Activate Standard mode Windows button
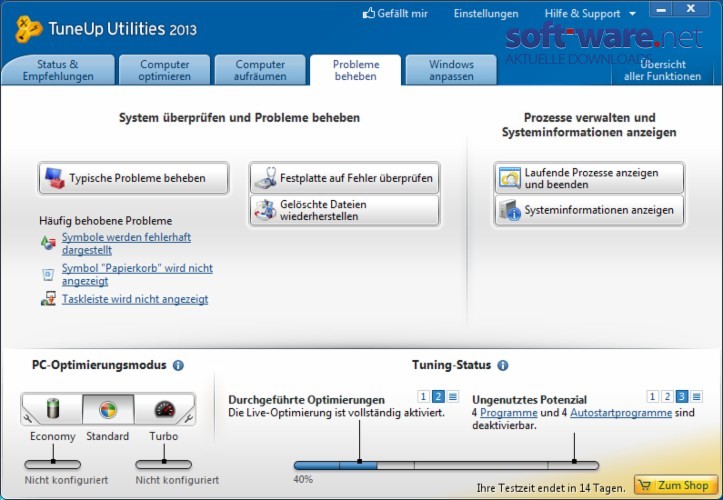 click(x=108, y=409)
